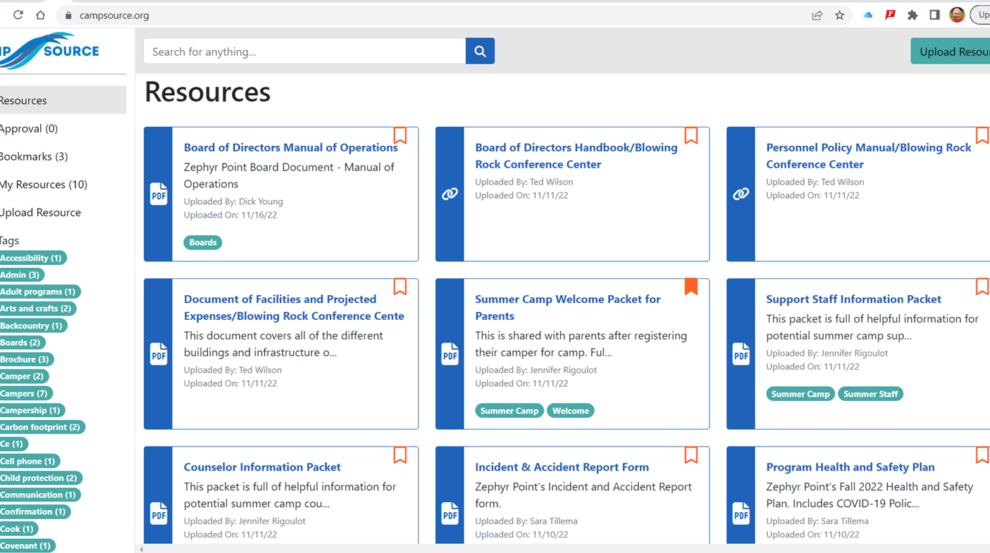Bookmark the Incident & Accident Report Form

pos(690,456)
